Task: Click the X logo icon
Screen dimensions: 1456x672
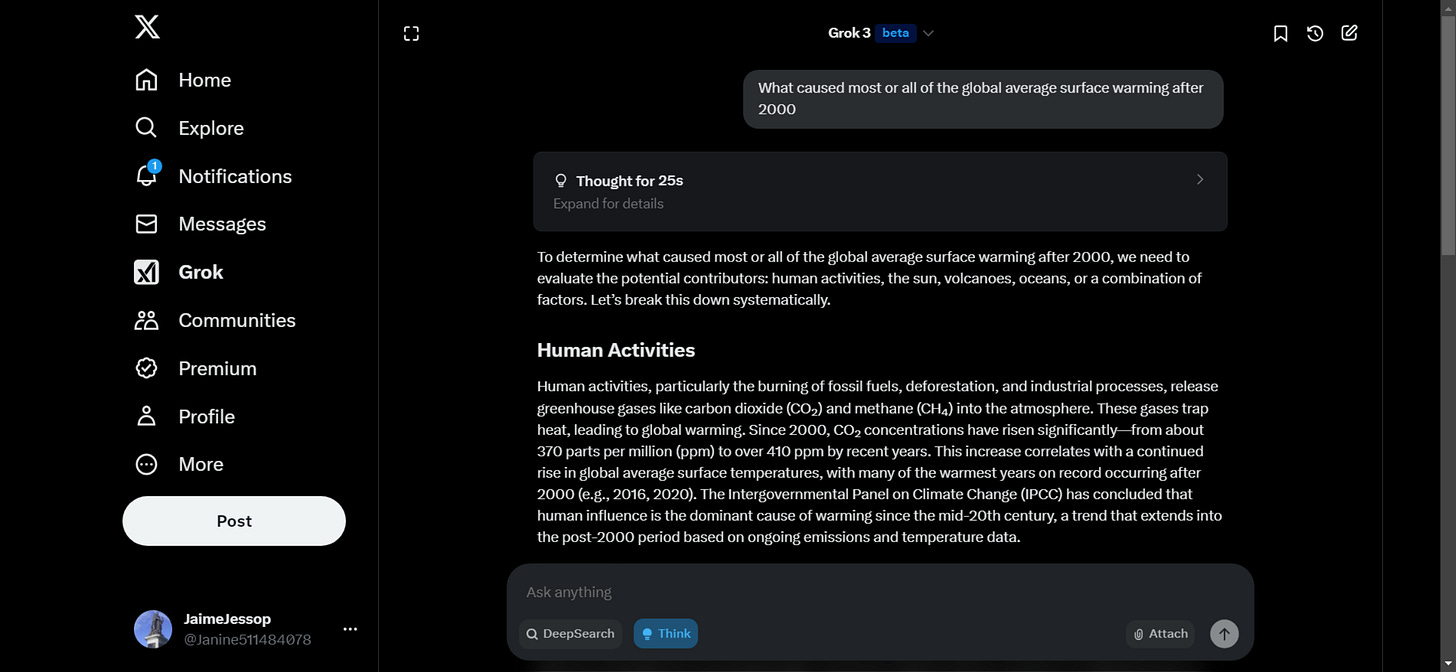Action: click(x=147, y=27)
